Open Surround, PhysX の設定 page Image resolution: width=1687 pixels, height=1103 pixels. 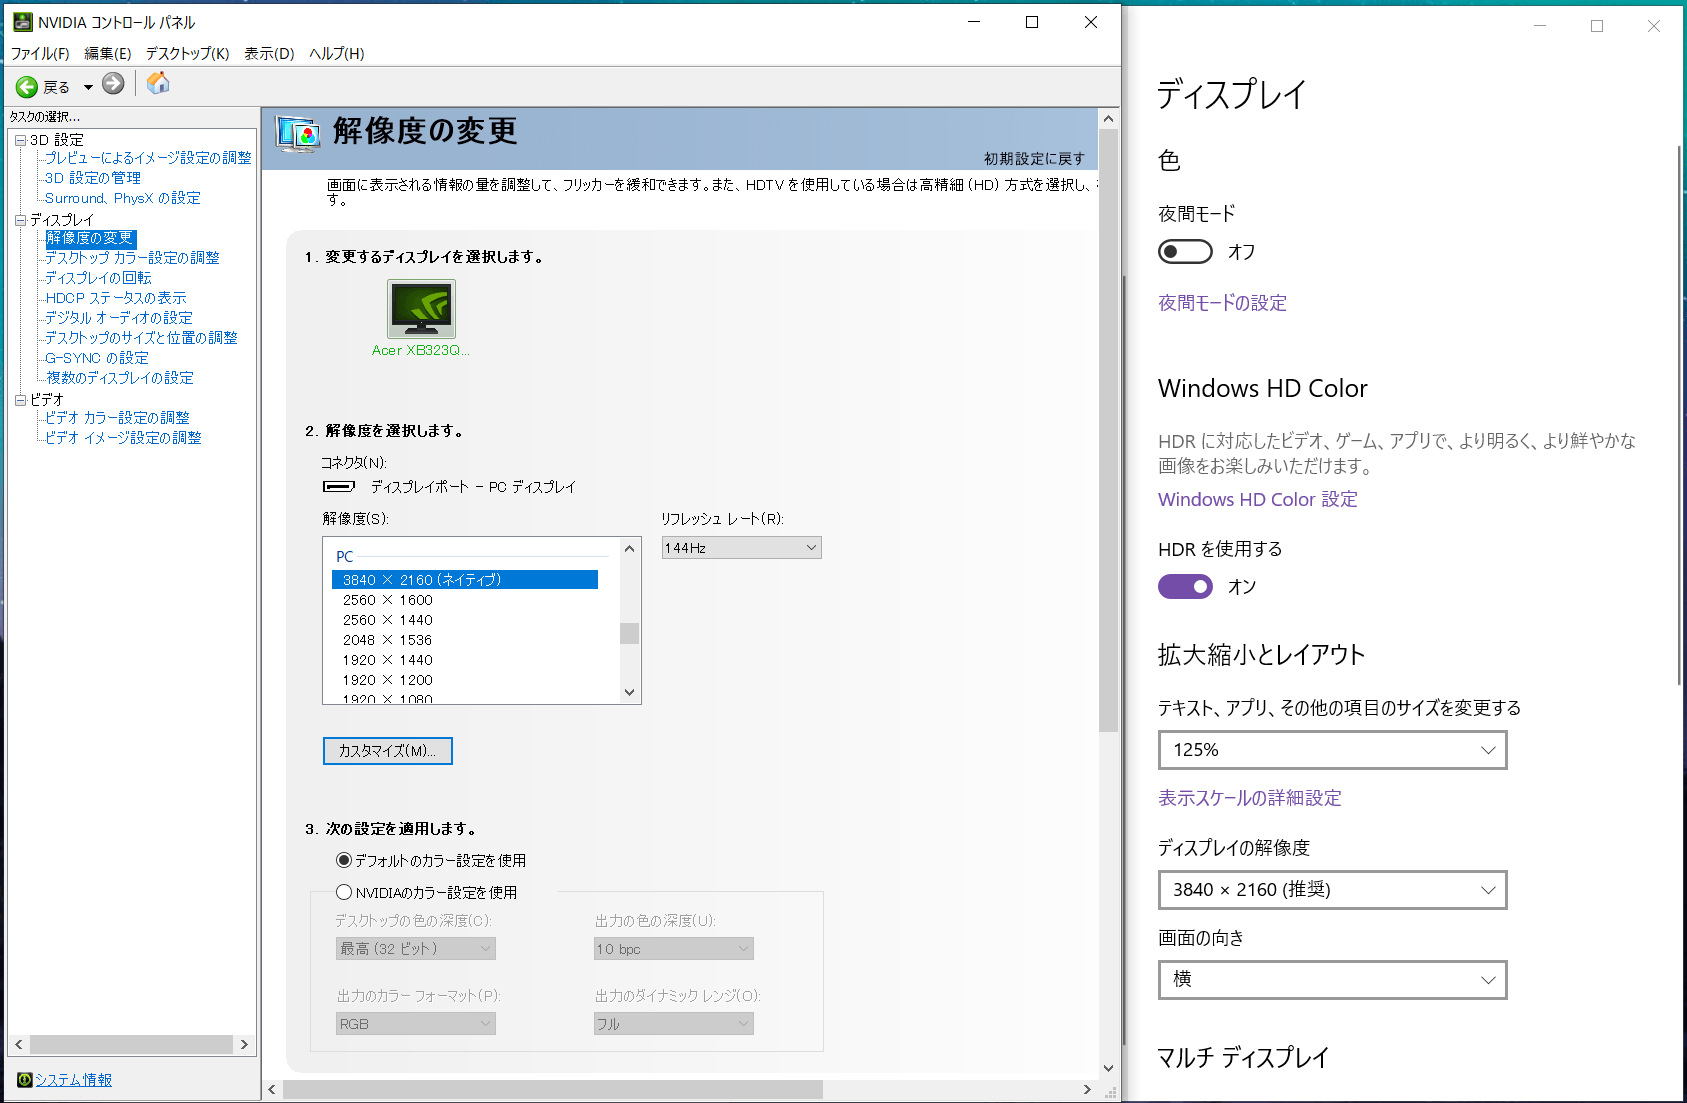pos(123,198)
